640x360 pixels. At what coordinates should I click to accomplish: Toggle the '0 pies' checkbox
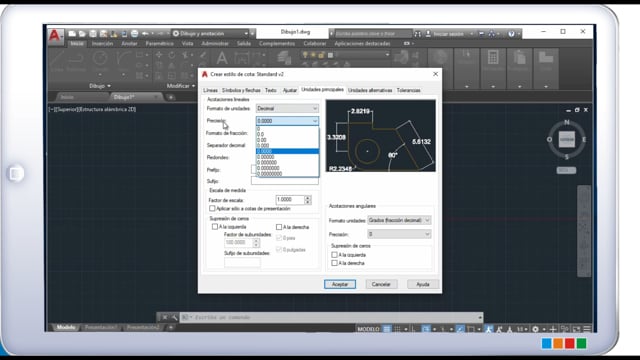pyautogui.click(x=279, y=238)
